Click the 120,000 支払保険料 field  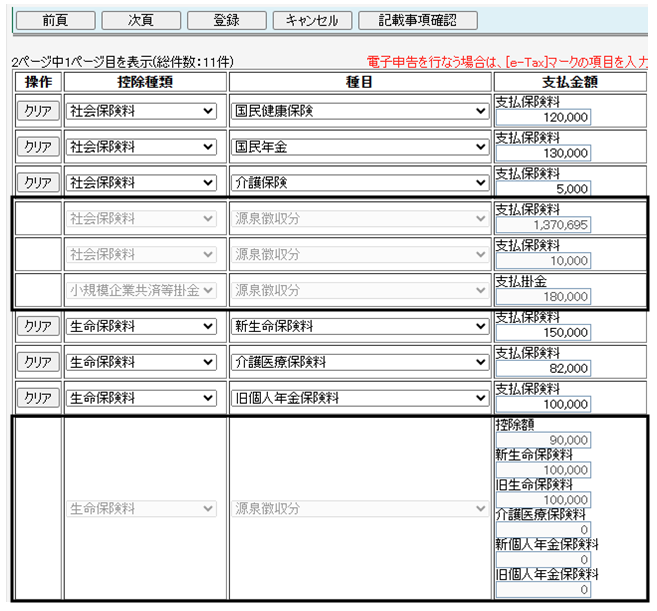coord(543,117)
